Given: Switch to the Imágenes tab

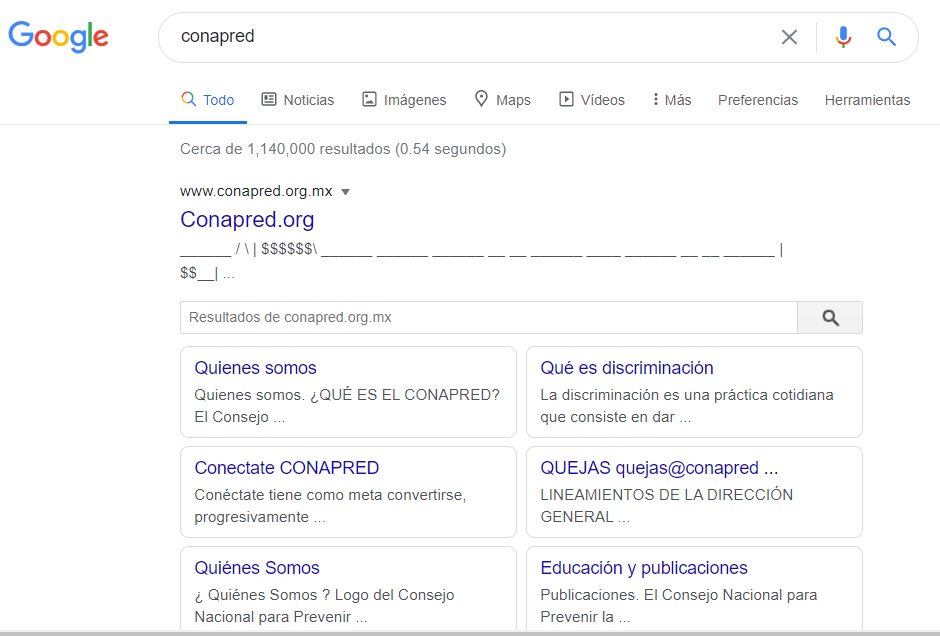Looking at the screenshot, I should [404, 100].
